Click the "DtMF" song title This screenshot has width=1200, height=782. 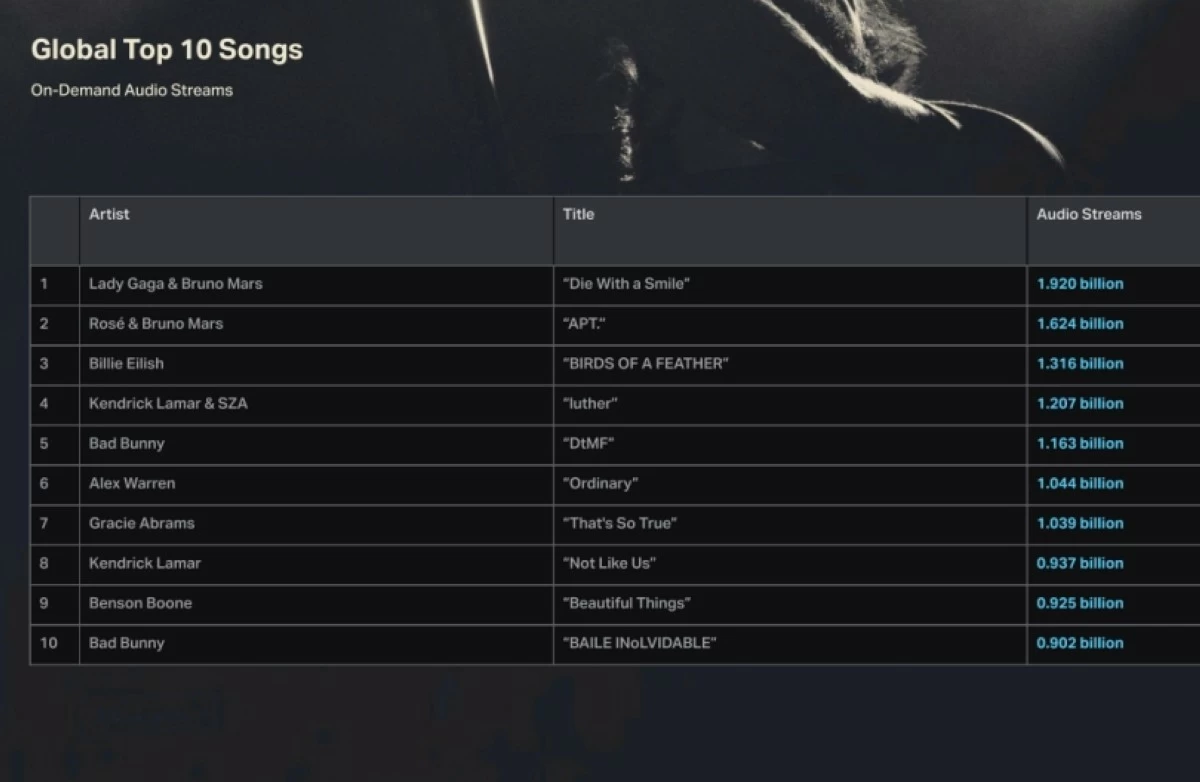pos(589,444)
